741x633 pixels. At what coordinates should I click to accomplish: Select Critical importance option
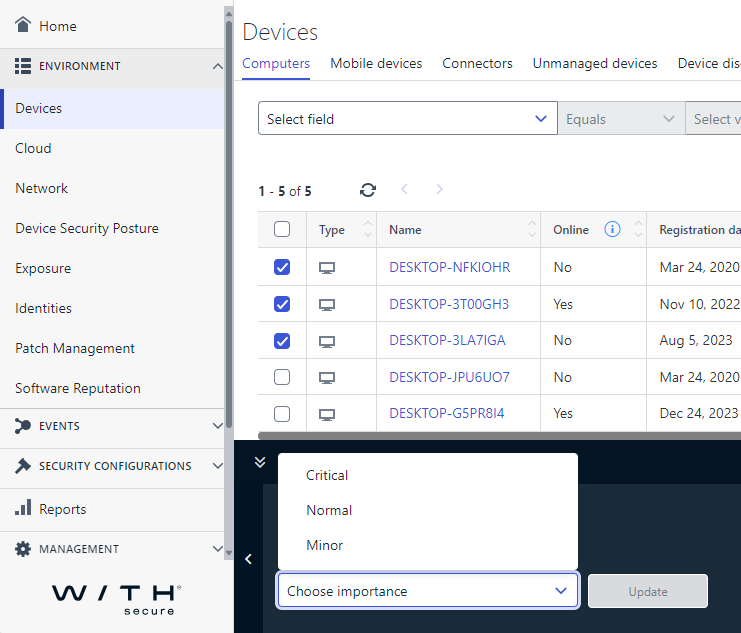[x=428, y=475]
